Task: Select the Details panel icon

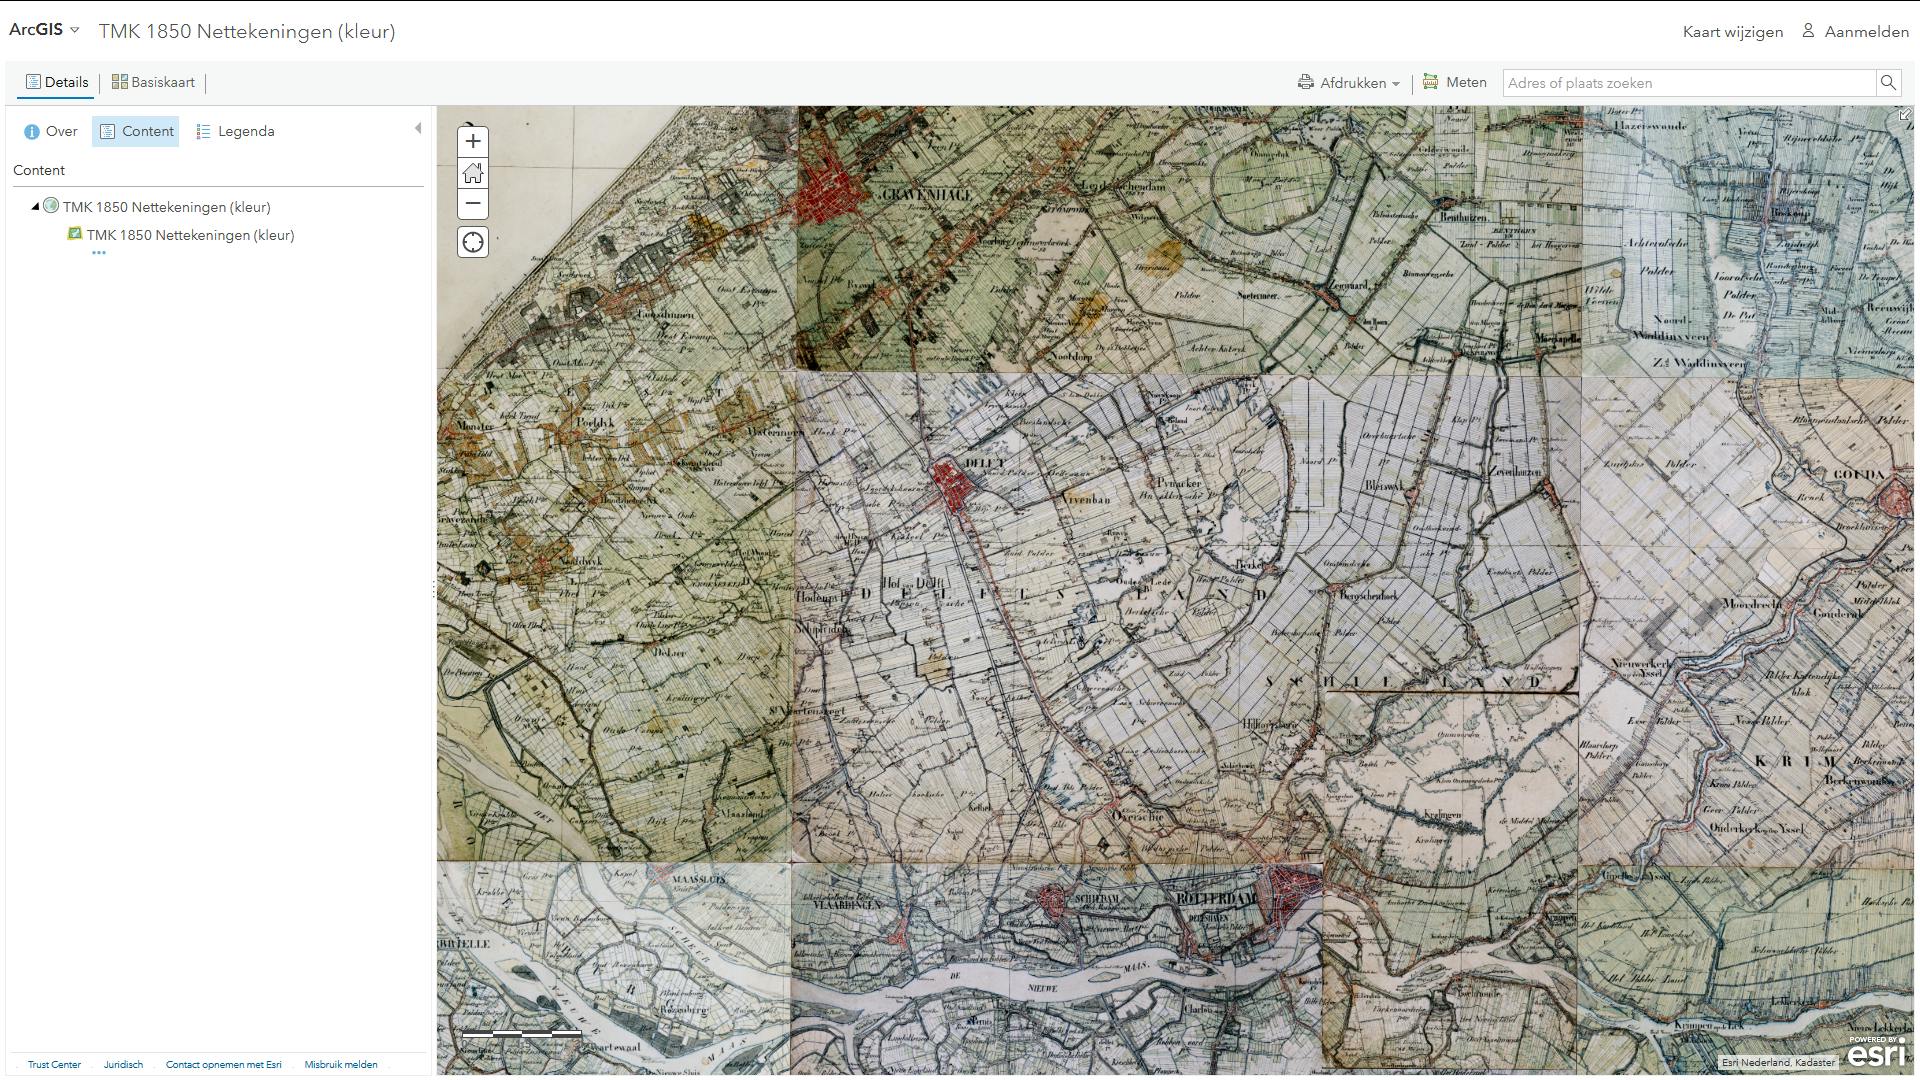Action: [35, 81]
